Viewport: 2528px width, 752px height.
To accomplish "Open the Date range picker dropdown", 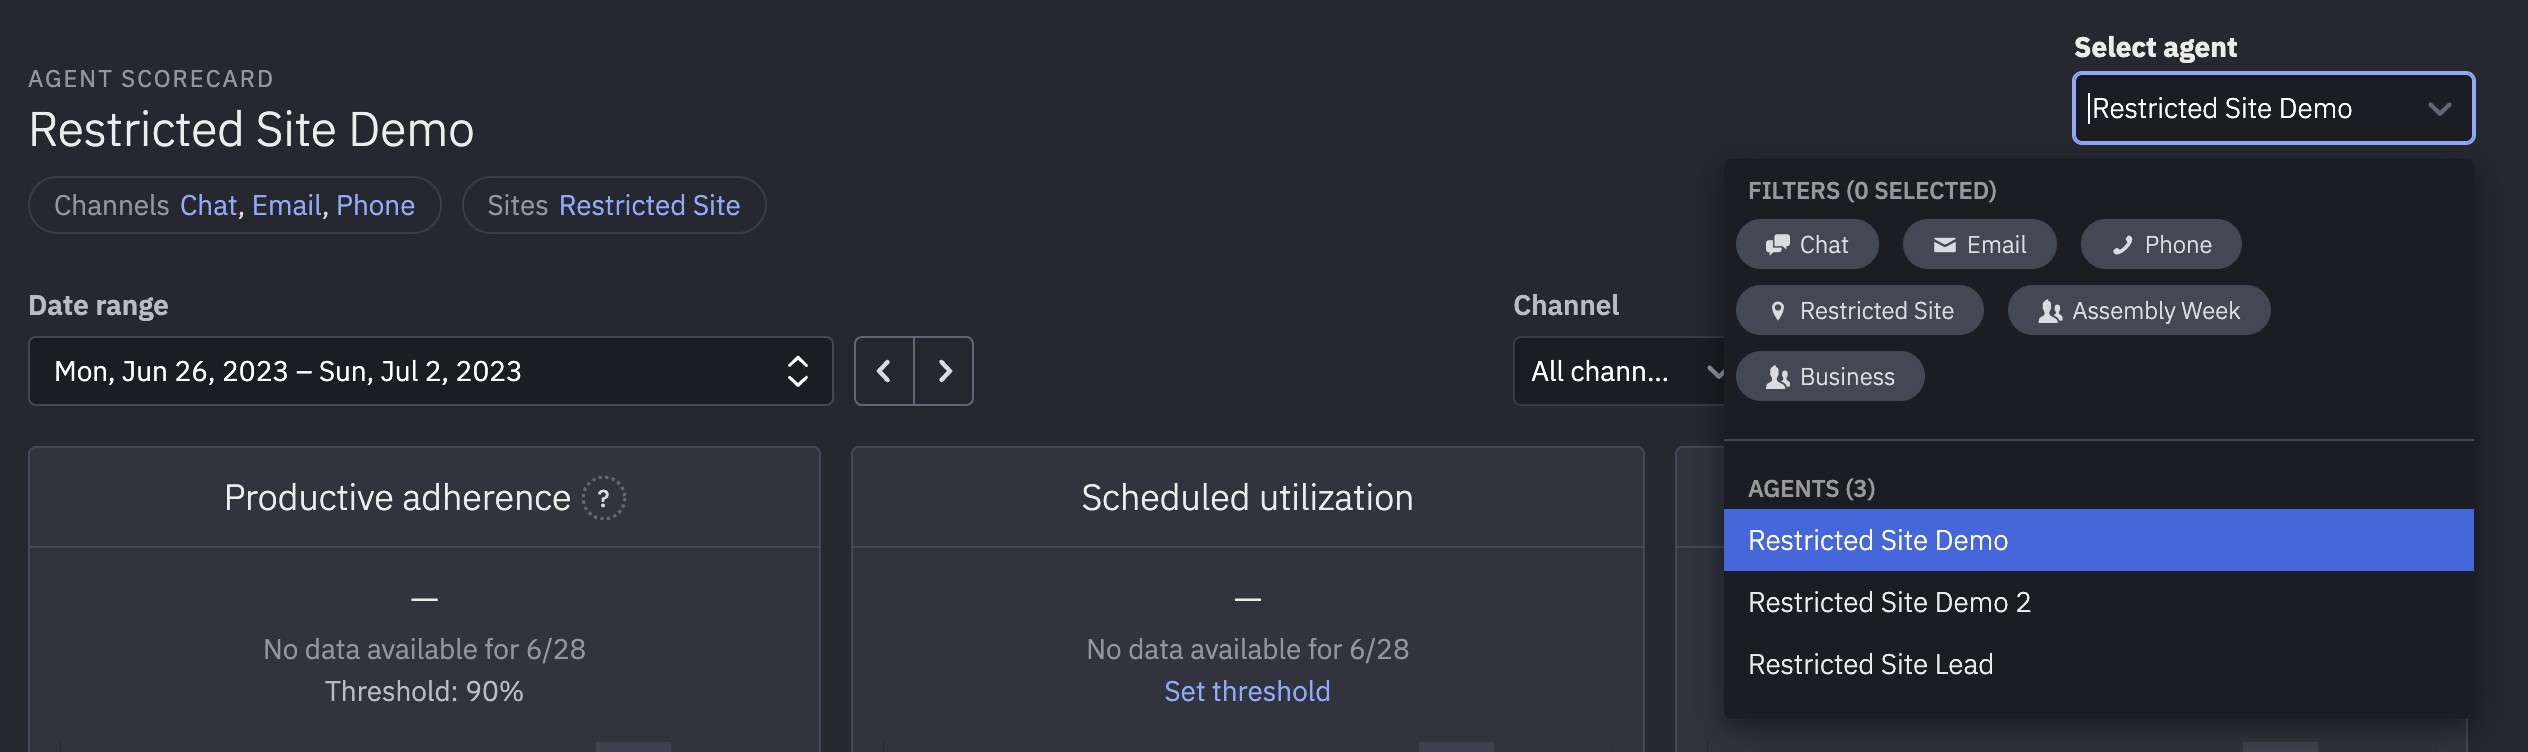I will [430, 371].
